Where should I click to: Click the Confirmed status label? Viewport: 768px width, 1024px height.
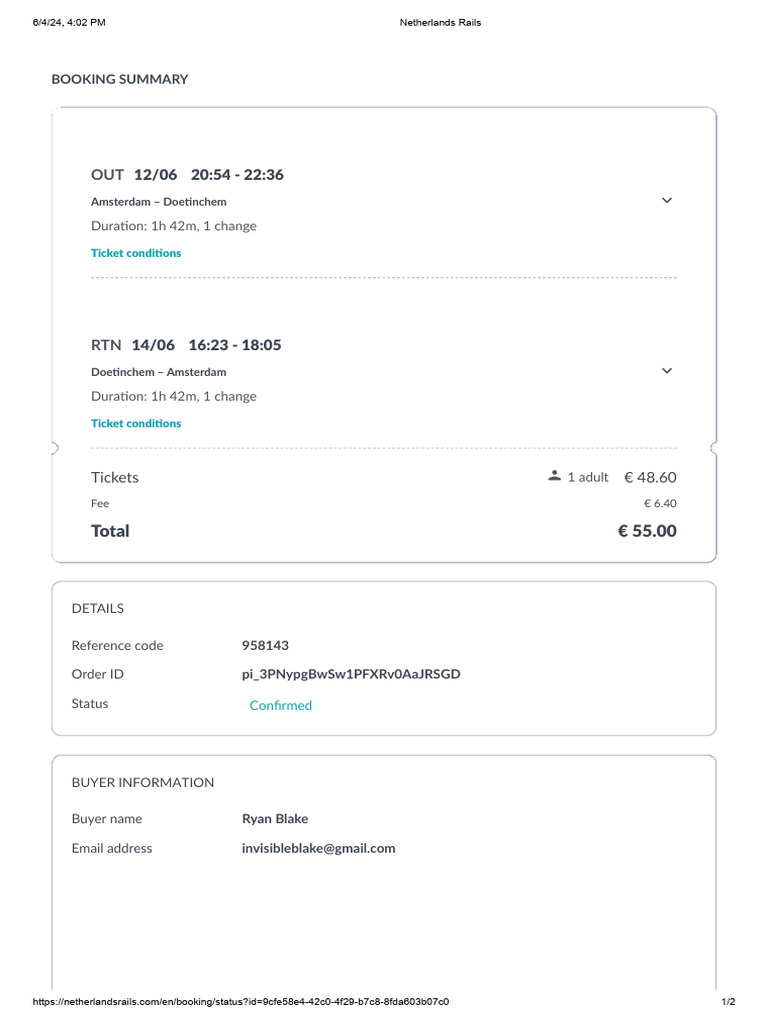[281, 705]
